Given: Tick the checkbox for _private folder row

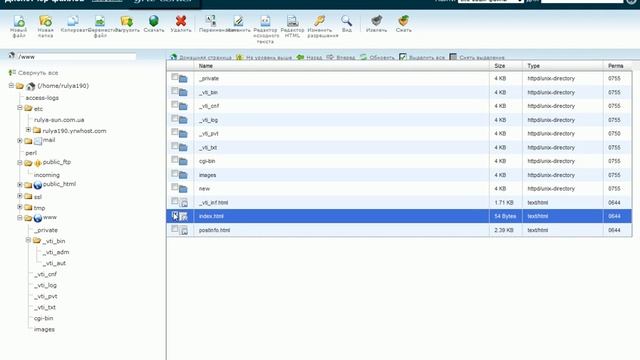Looking at the screenshot, I should pos(174,77).
